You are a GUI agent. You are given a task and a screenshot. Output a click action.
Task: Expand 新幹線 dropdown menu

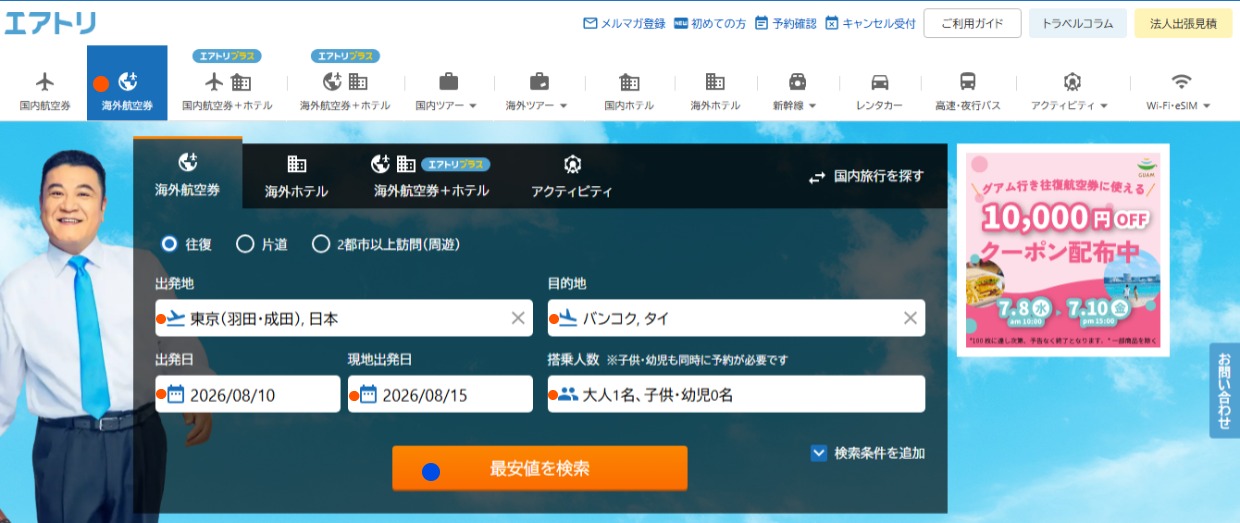[795, 90]
